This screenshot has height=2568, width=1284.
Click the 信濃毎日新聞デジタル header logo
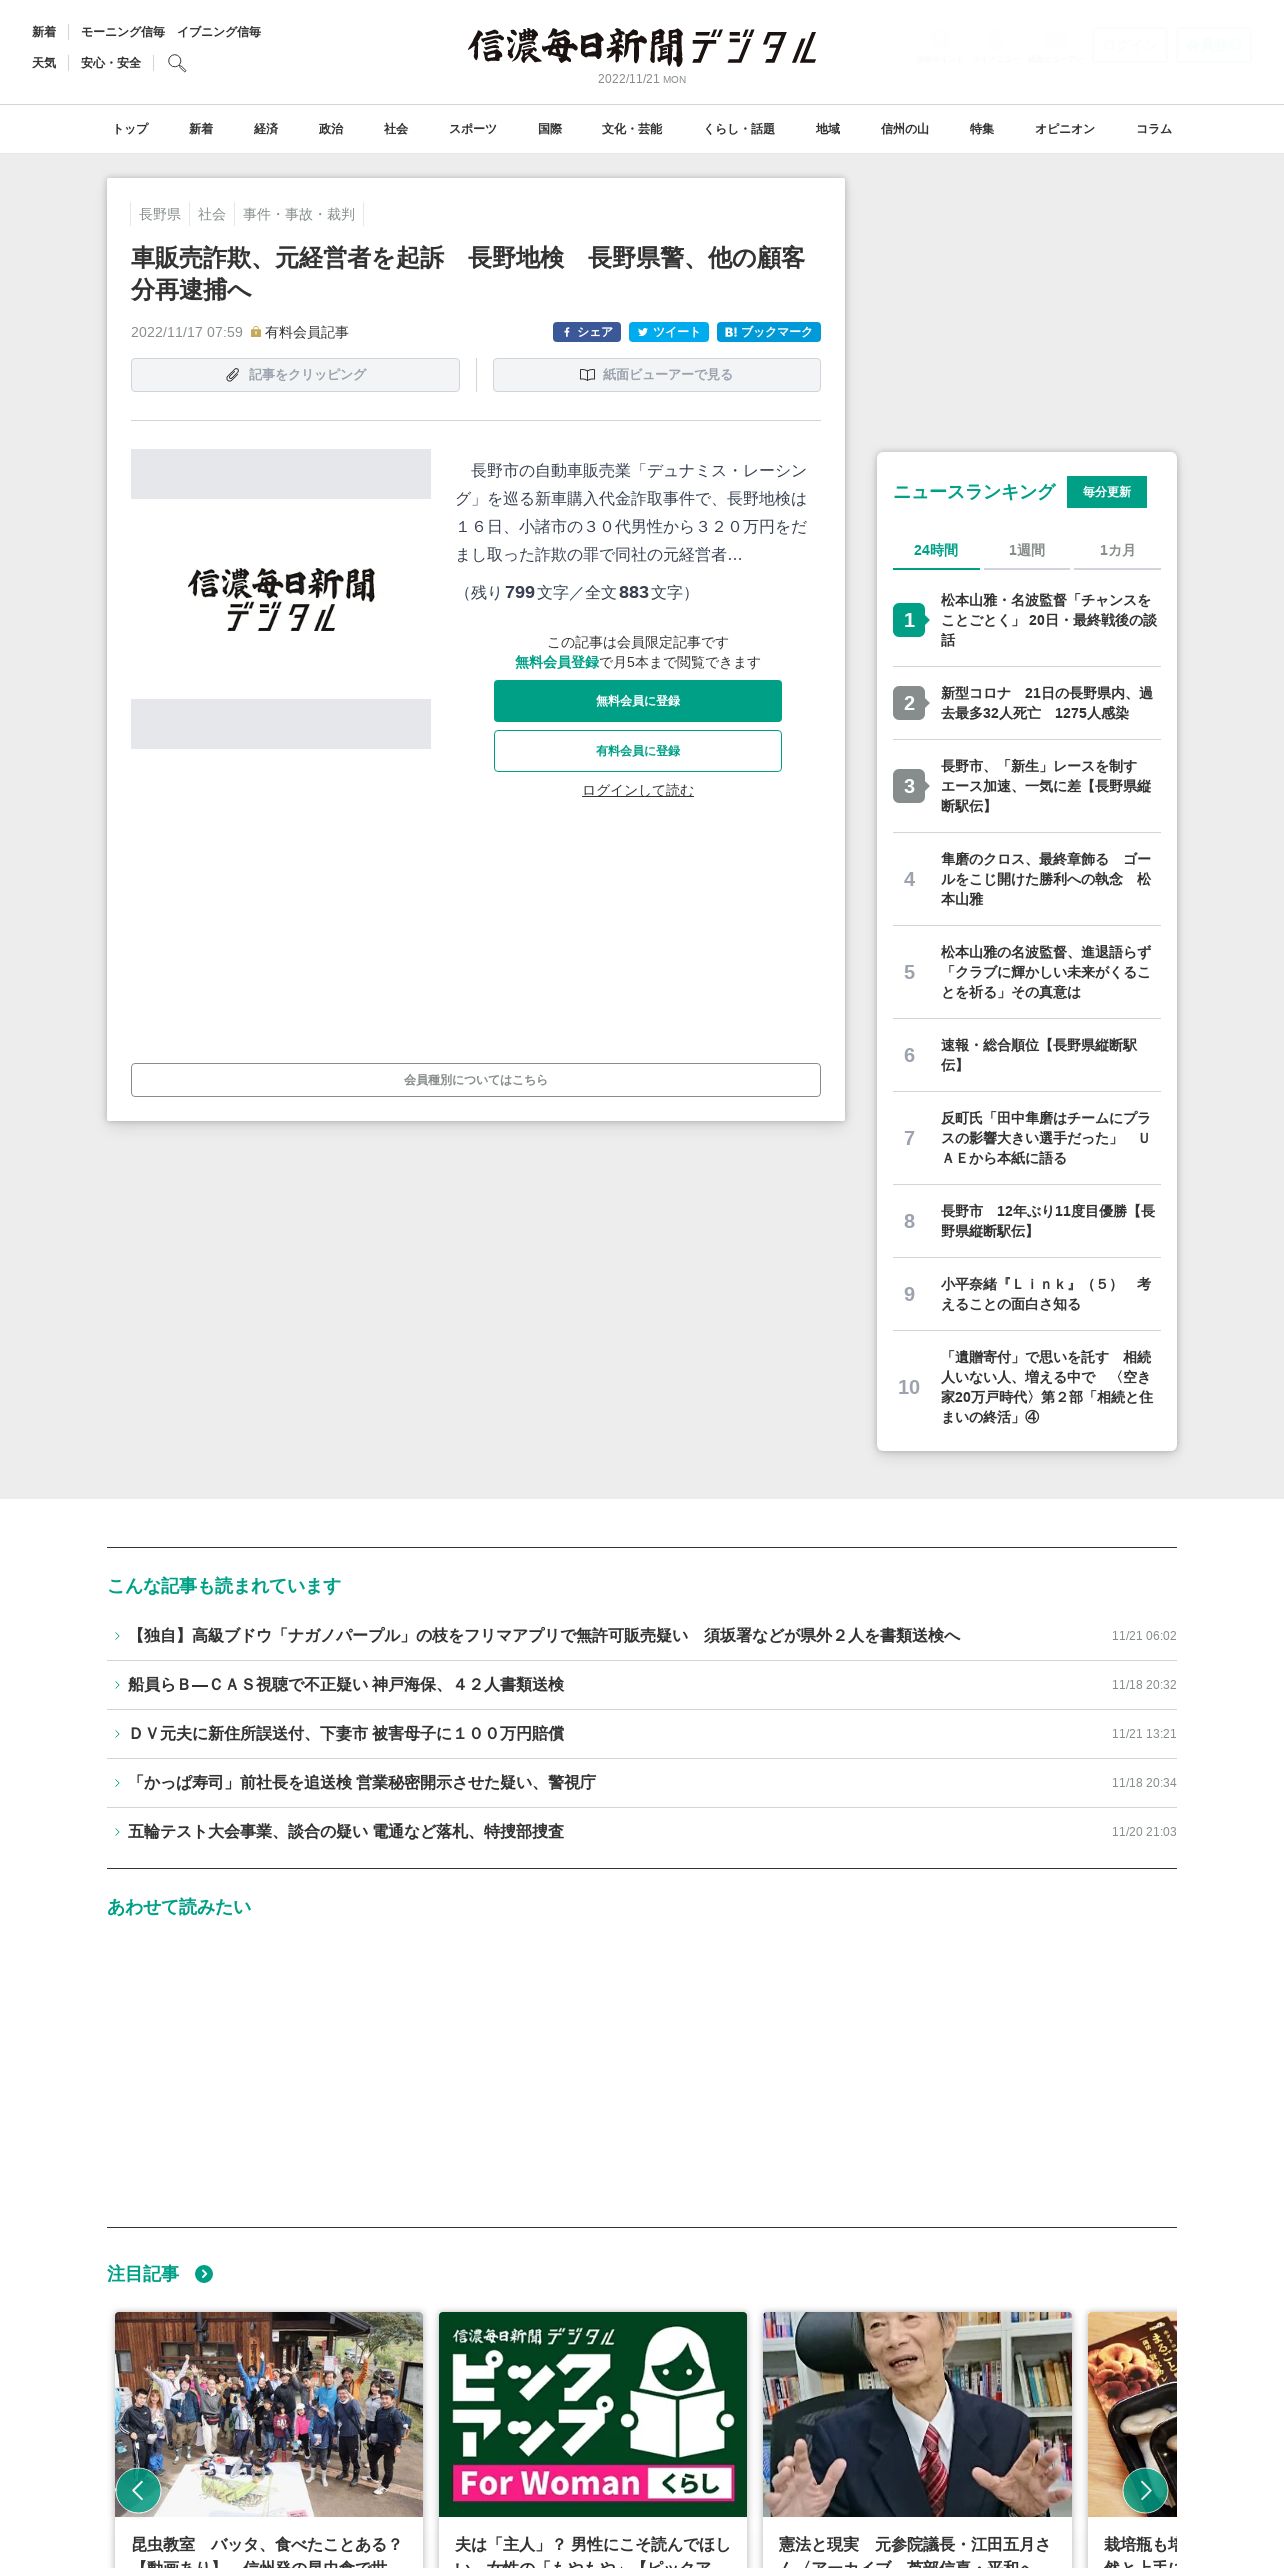(x=642, y=47)
